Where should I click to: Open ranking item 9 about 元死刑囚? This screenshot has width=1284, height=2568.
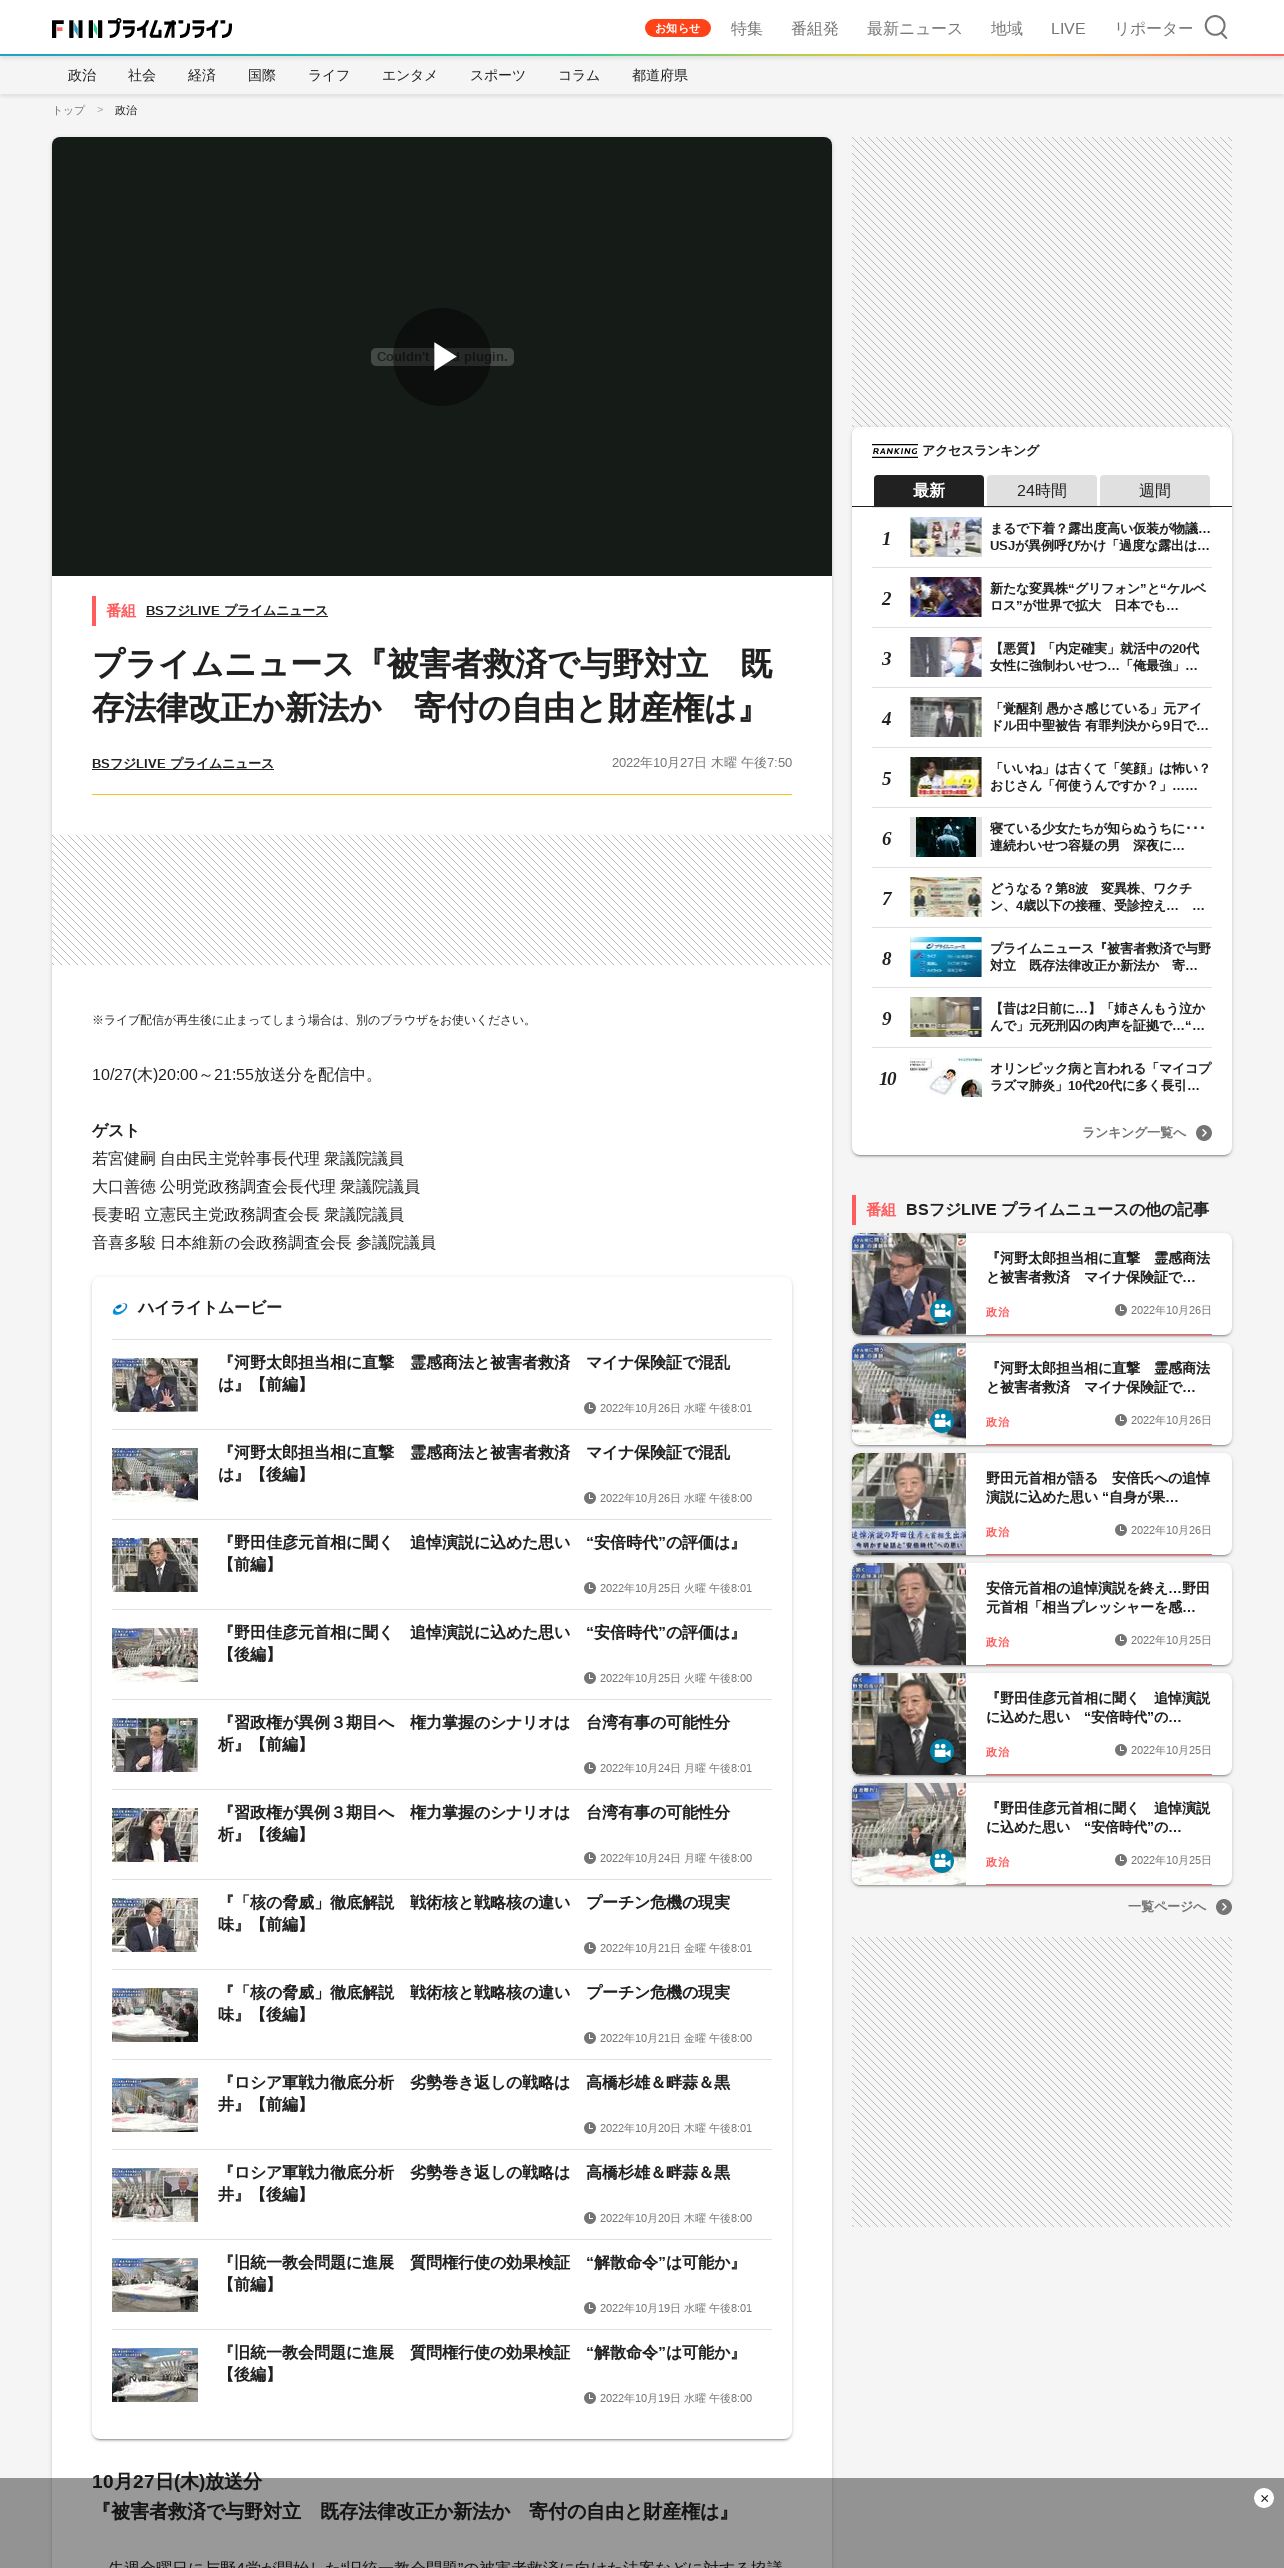coord(1042,1017)
